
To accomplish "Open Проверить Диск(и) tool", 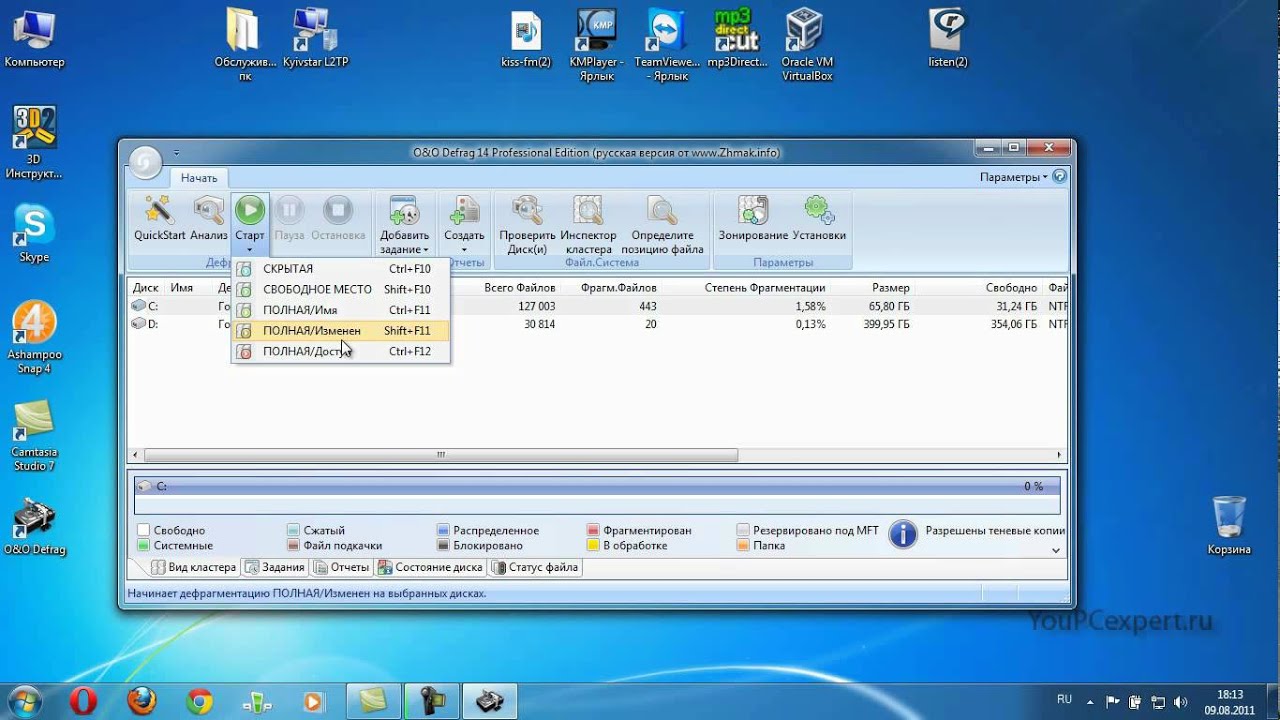I will [527, 211].
